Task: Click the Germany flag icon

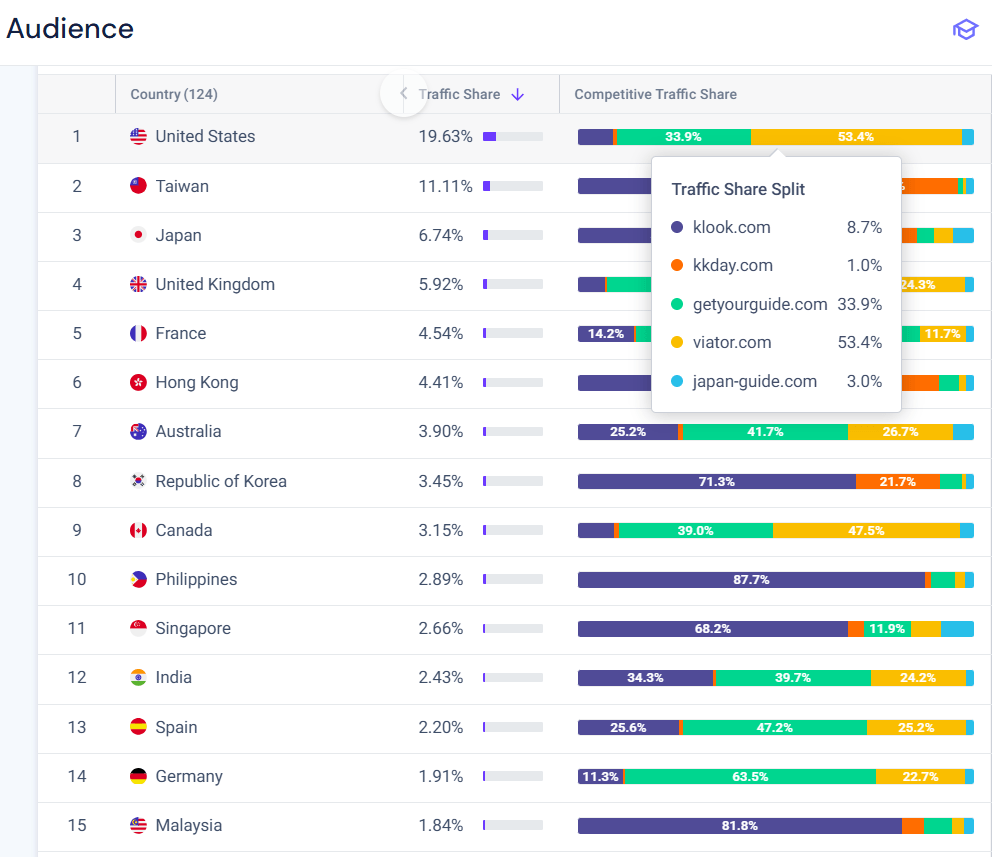Action: point(138,776)
